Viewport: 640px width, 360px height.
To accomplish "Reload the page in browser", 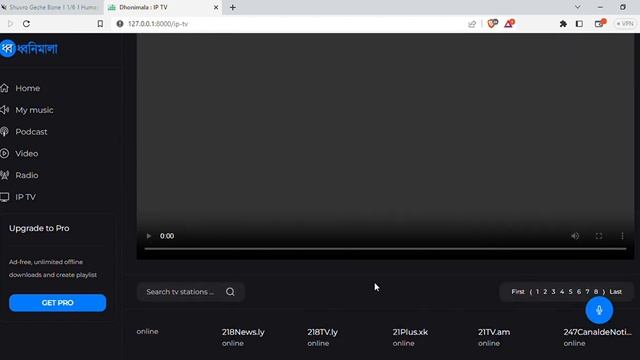I will tap(27, 24).
